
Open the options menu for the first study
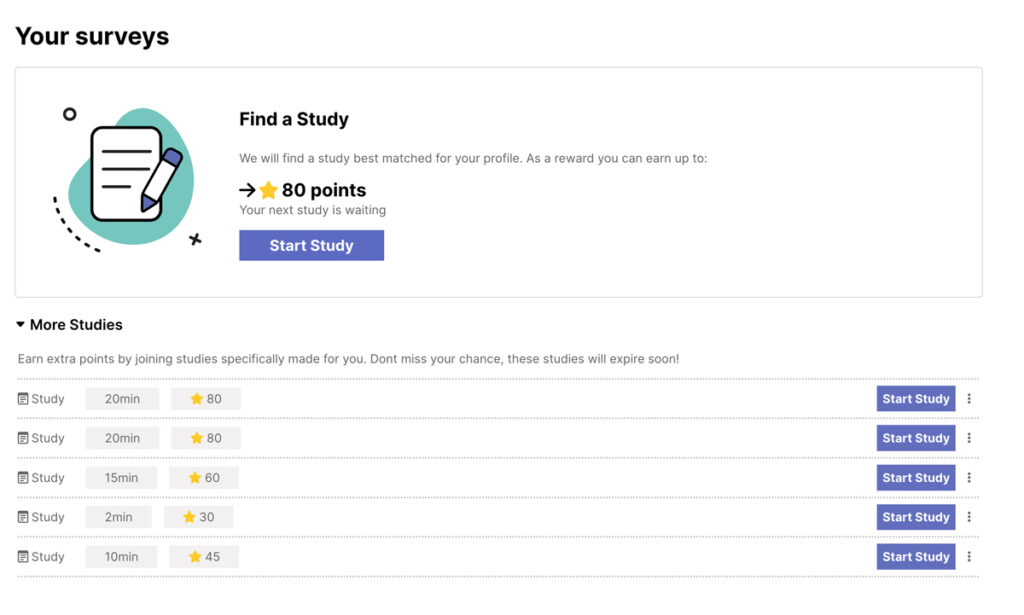pyautogui.click(x=970, y=398)
